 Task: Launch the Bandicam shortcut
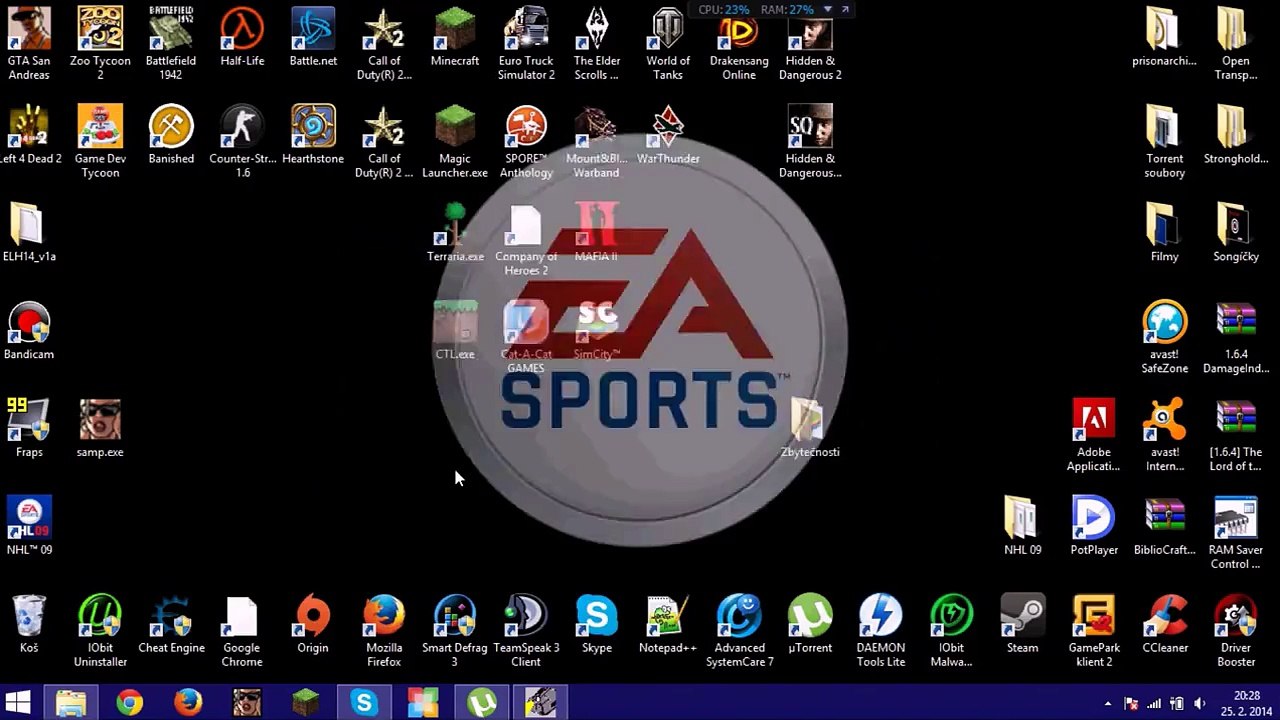pyautogui.click(x=29, y=331)
